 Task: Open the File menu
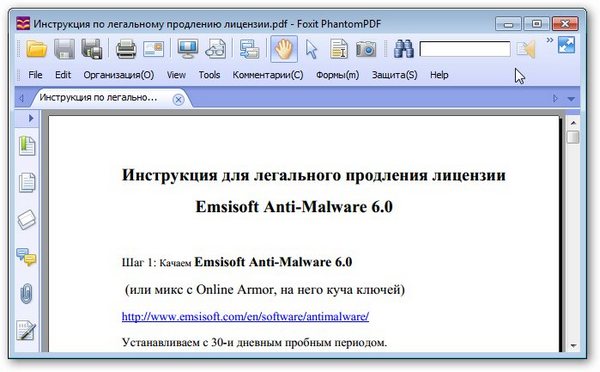click(x=35, y=75)
